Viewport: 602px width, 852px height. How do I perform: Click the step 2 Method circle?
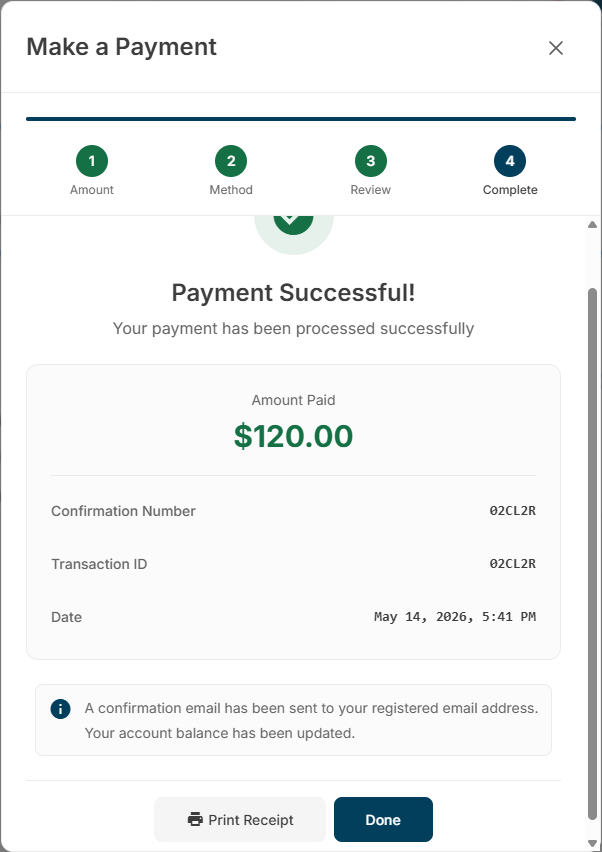coord(231,161)
